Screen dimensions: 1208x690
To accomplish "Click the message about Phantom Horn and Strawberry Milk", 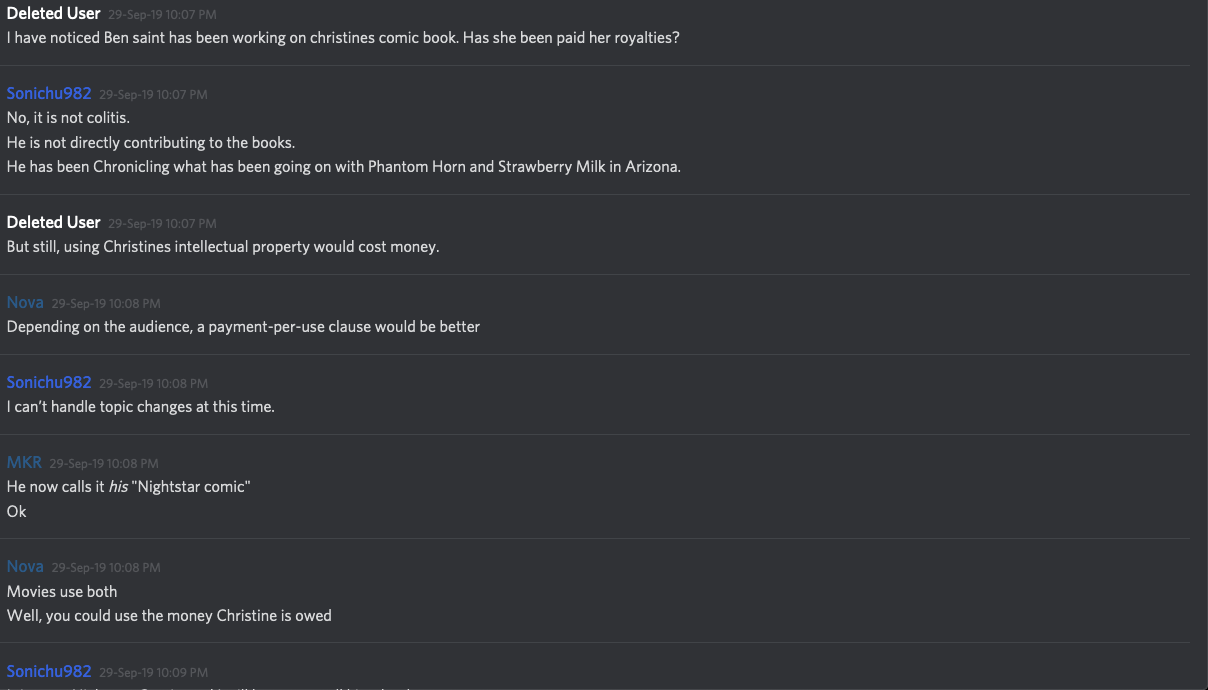I will [x=343, y=167].
